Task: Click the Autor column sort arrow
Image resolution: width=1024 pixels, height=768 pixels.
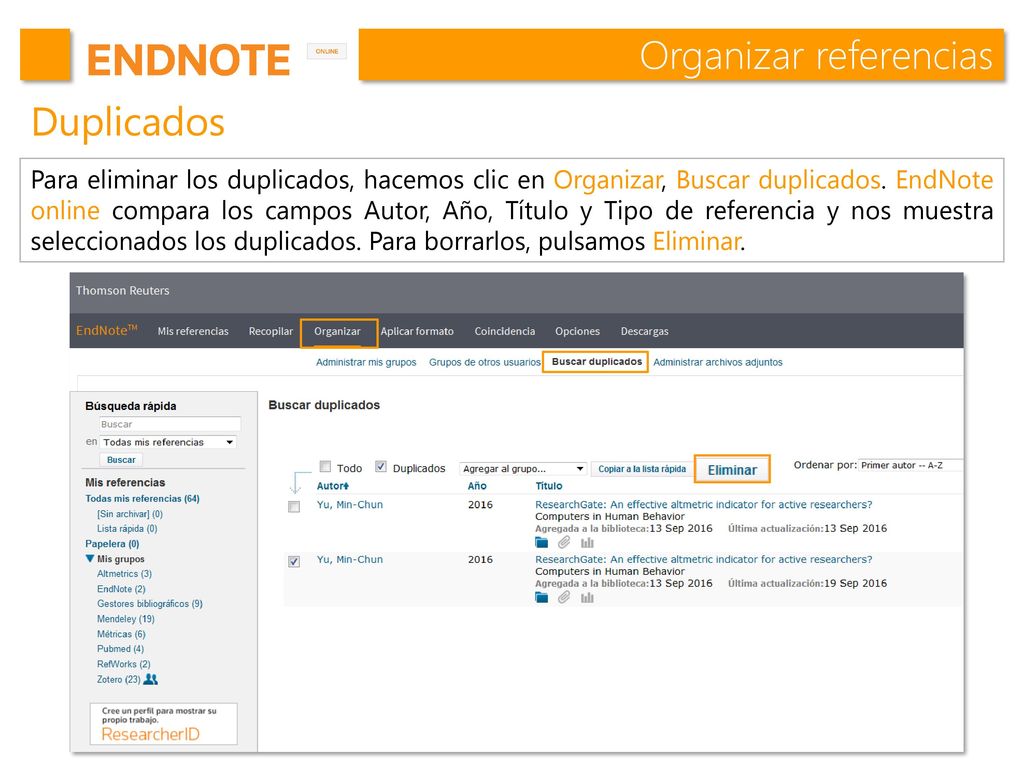Action: [x=346, y=486]
